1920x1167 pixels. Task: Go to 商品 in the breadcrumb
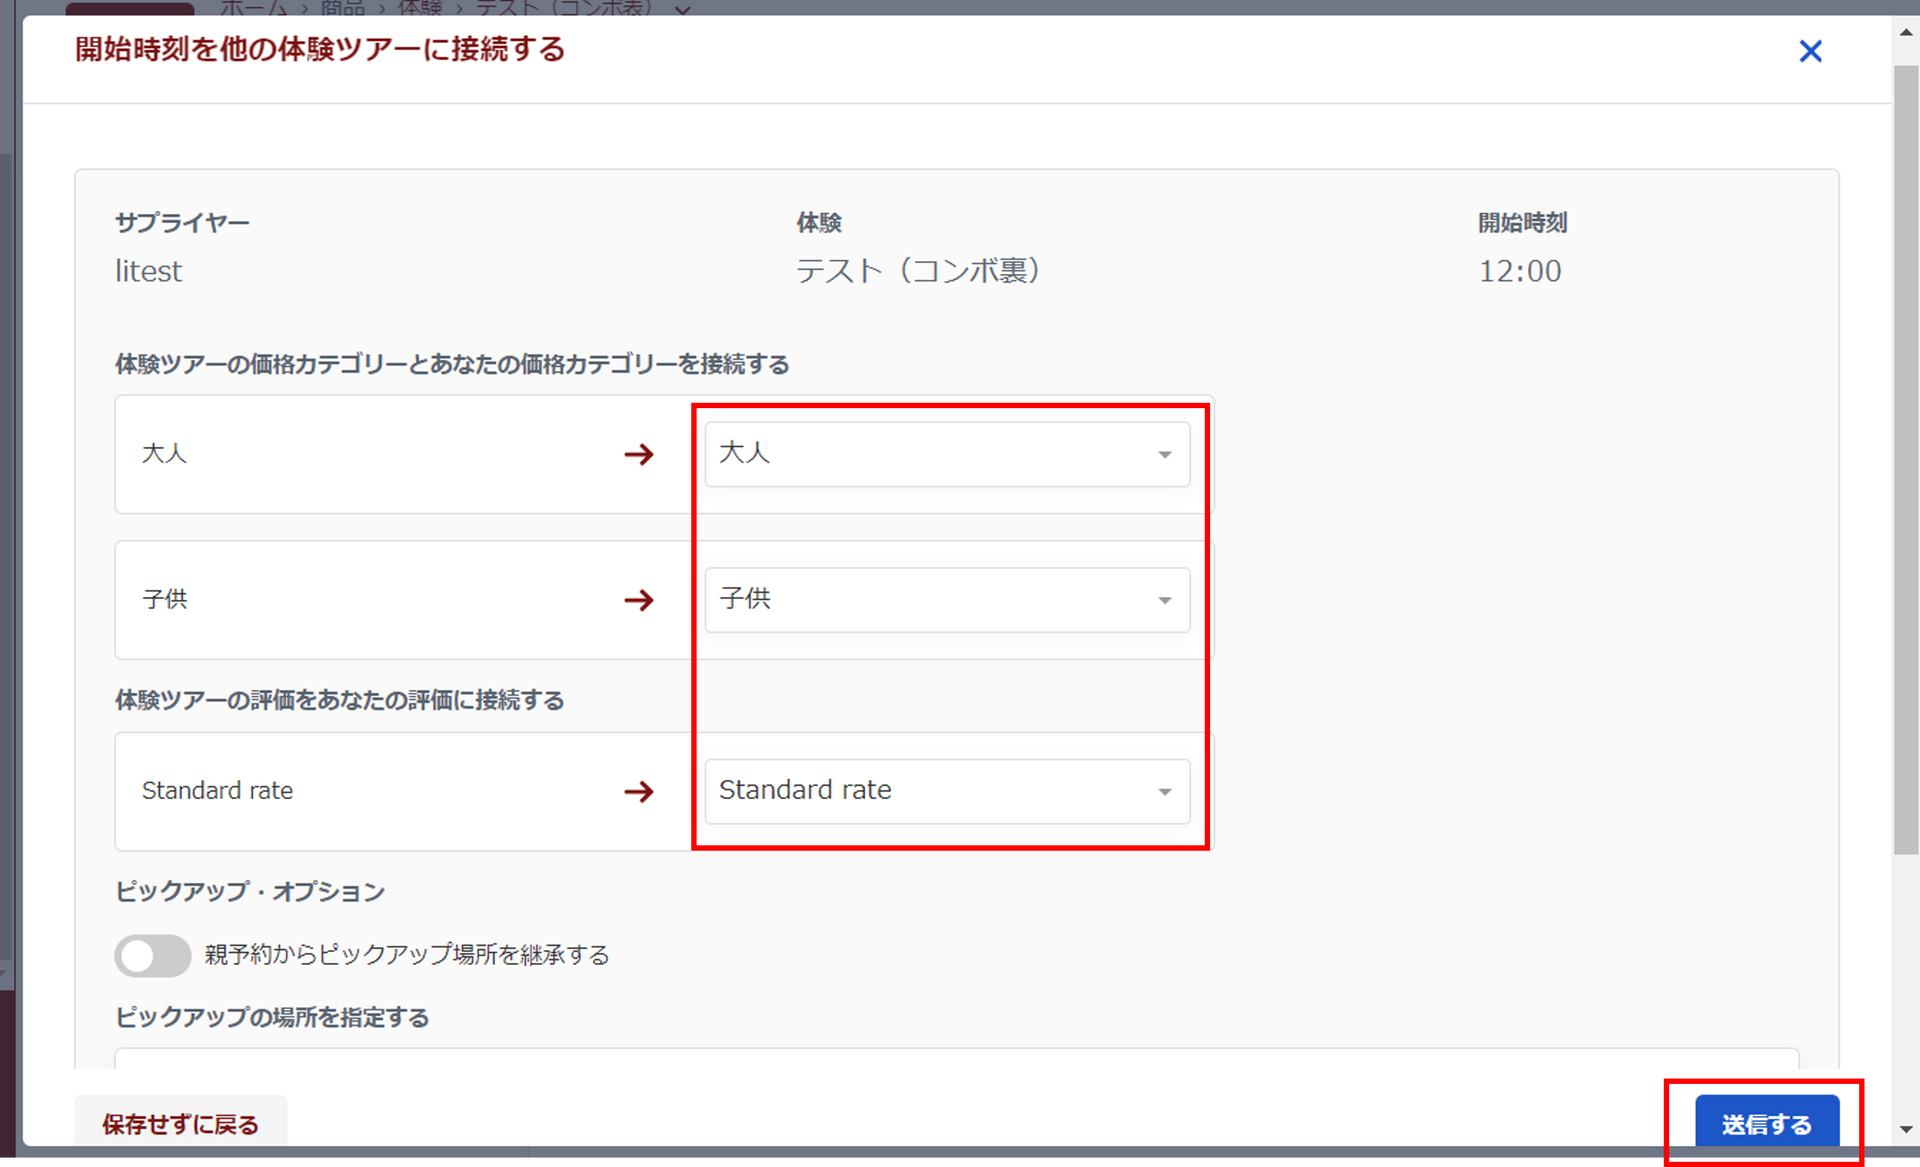(342, 8)
